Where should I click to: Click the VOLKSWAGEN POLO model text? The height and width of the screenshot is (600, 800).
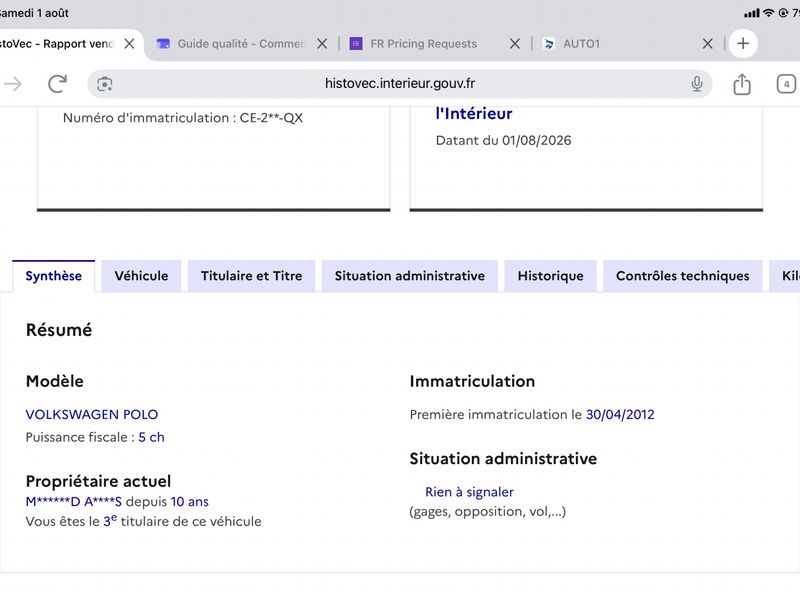pos(92,414)
